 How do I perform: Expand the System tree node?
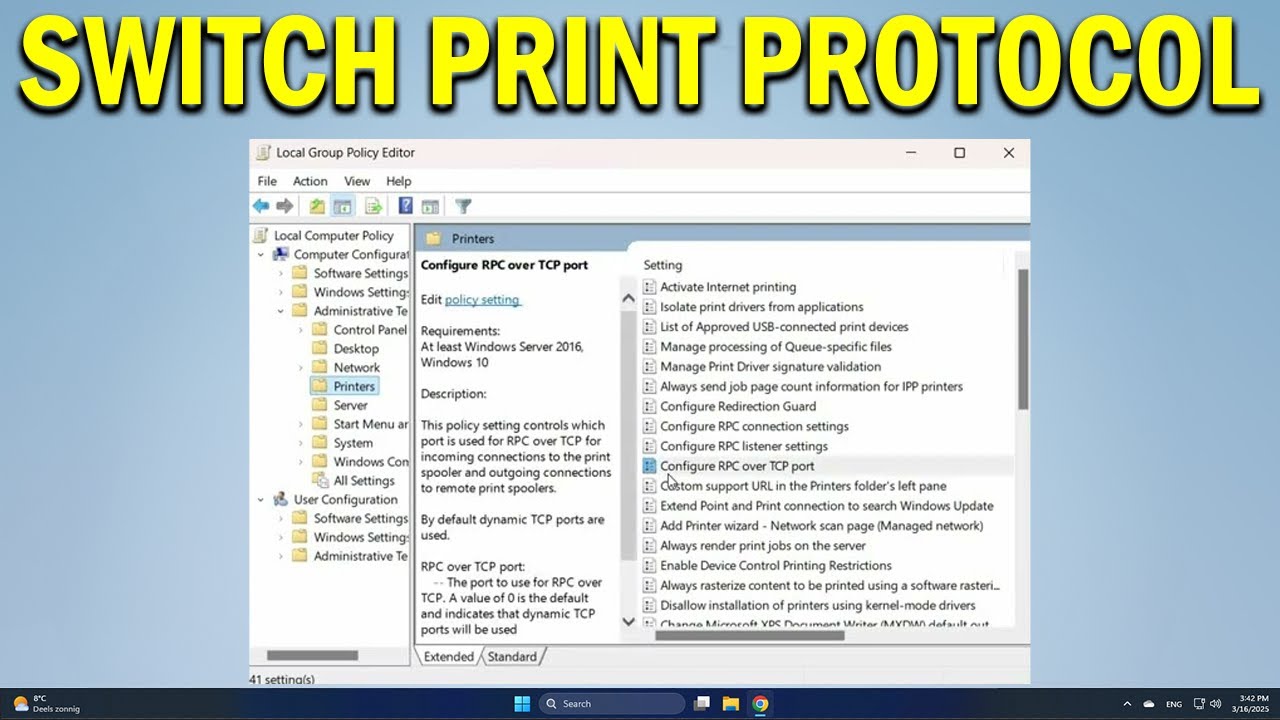300,443
